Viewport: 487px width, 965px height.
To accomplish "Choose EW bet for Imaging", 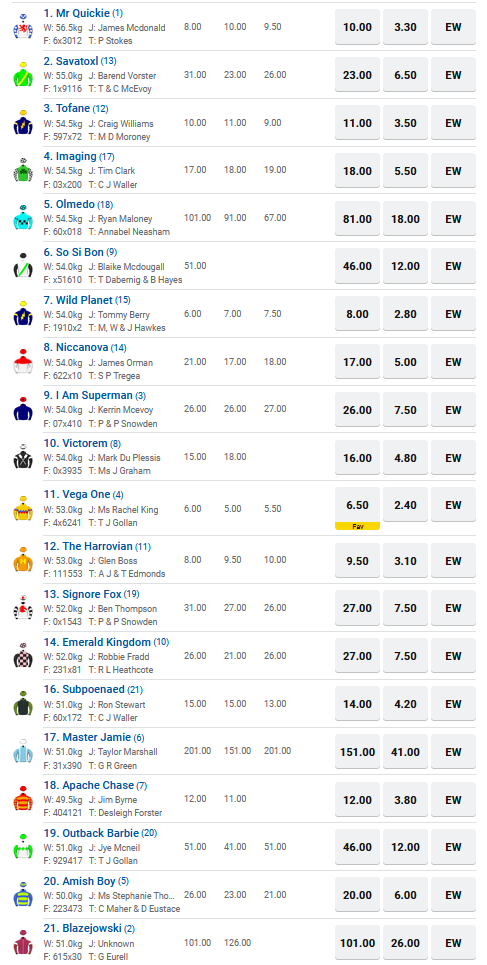I will 453,171.
